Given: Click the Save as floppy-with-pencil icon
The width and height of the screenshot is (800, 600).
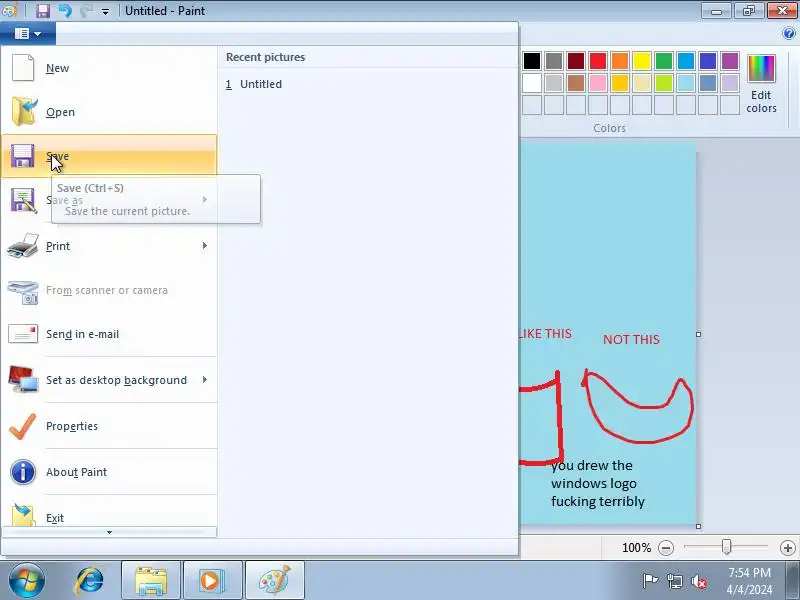Looking at the screenshot, I should coord(23,200).
